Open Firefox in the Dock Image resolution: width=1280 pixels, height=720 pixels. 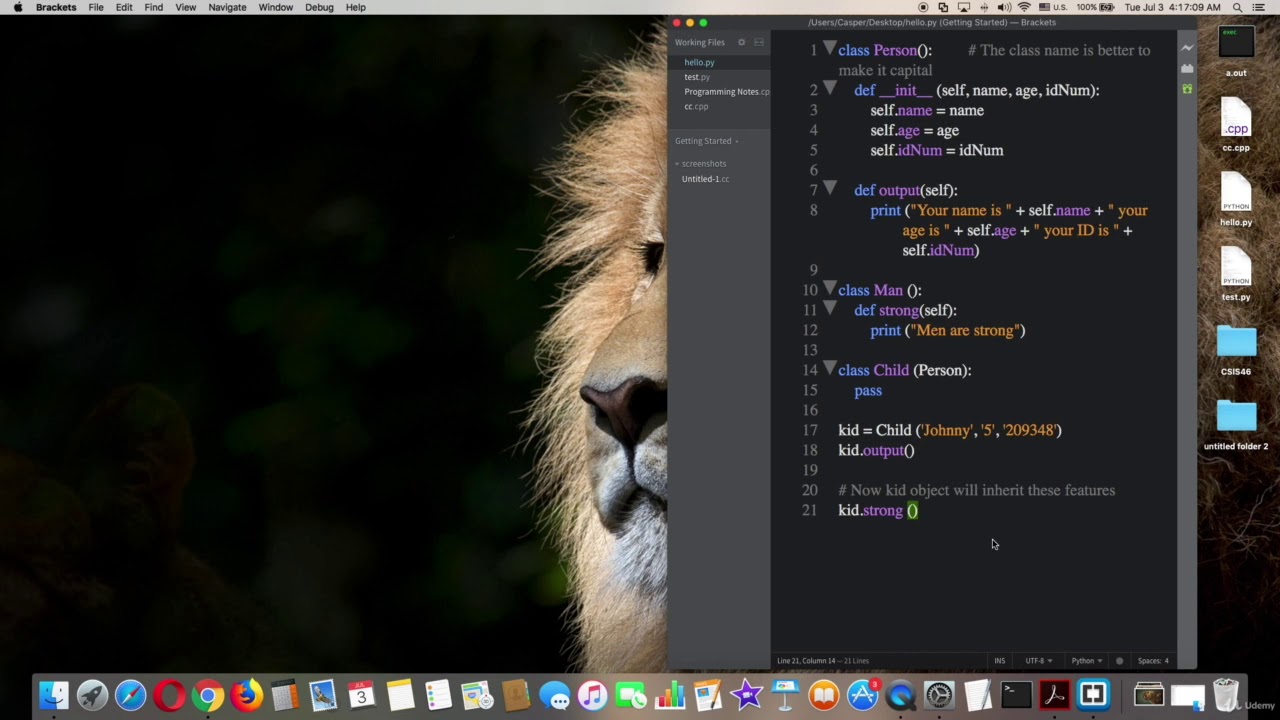(246, 695)
